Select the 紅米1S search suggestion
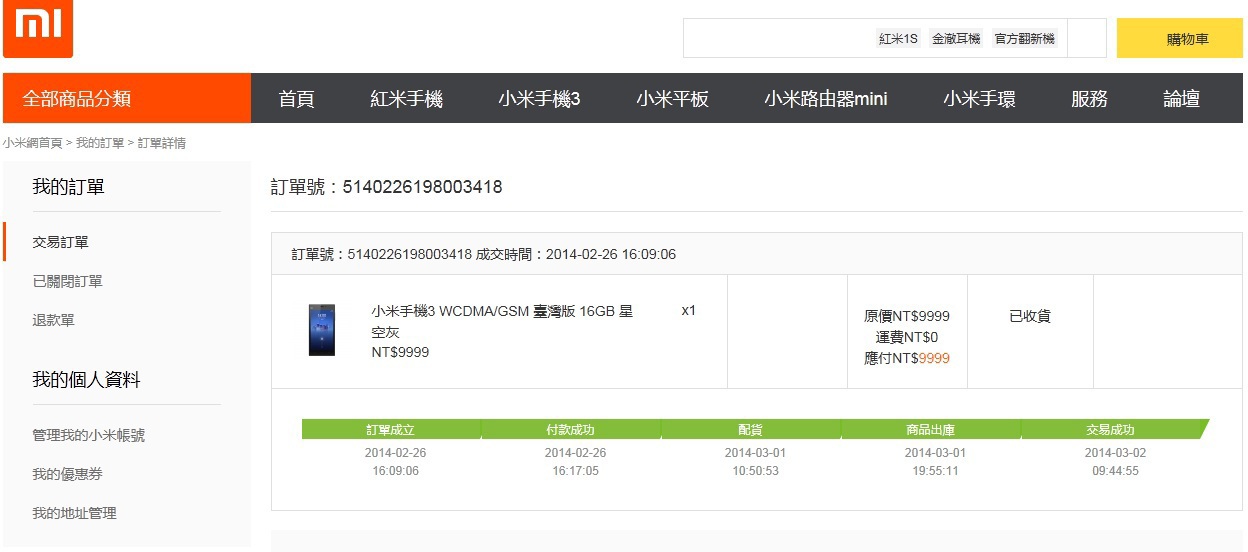The image size is (1248, 552). tap(898, 39)
